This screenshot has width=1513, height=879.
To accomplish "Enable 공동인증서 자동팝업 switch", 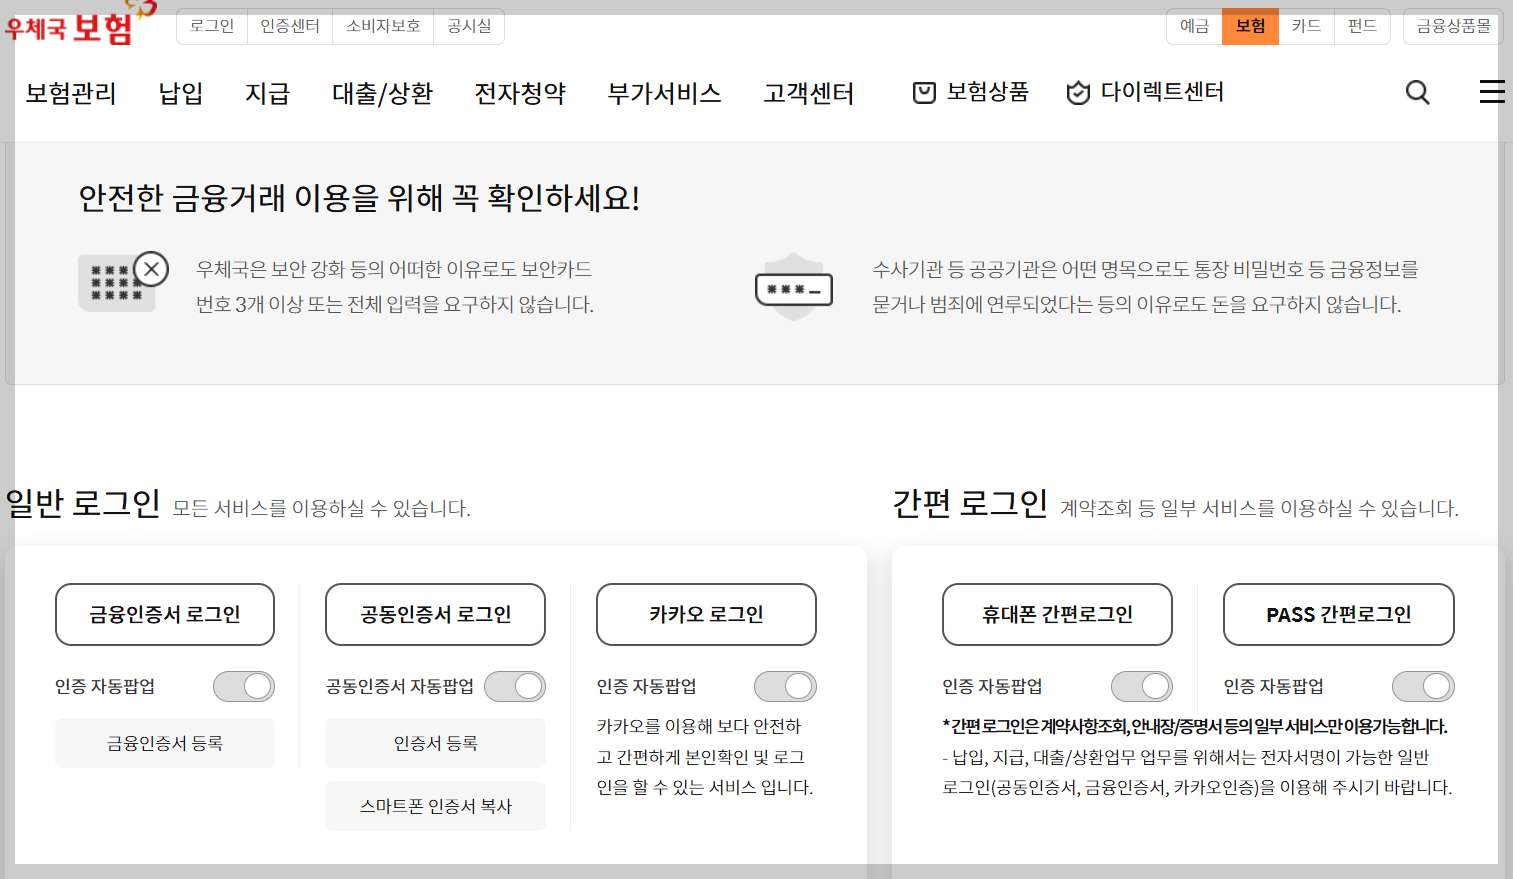I will click(514, 686).
